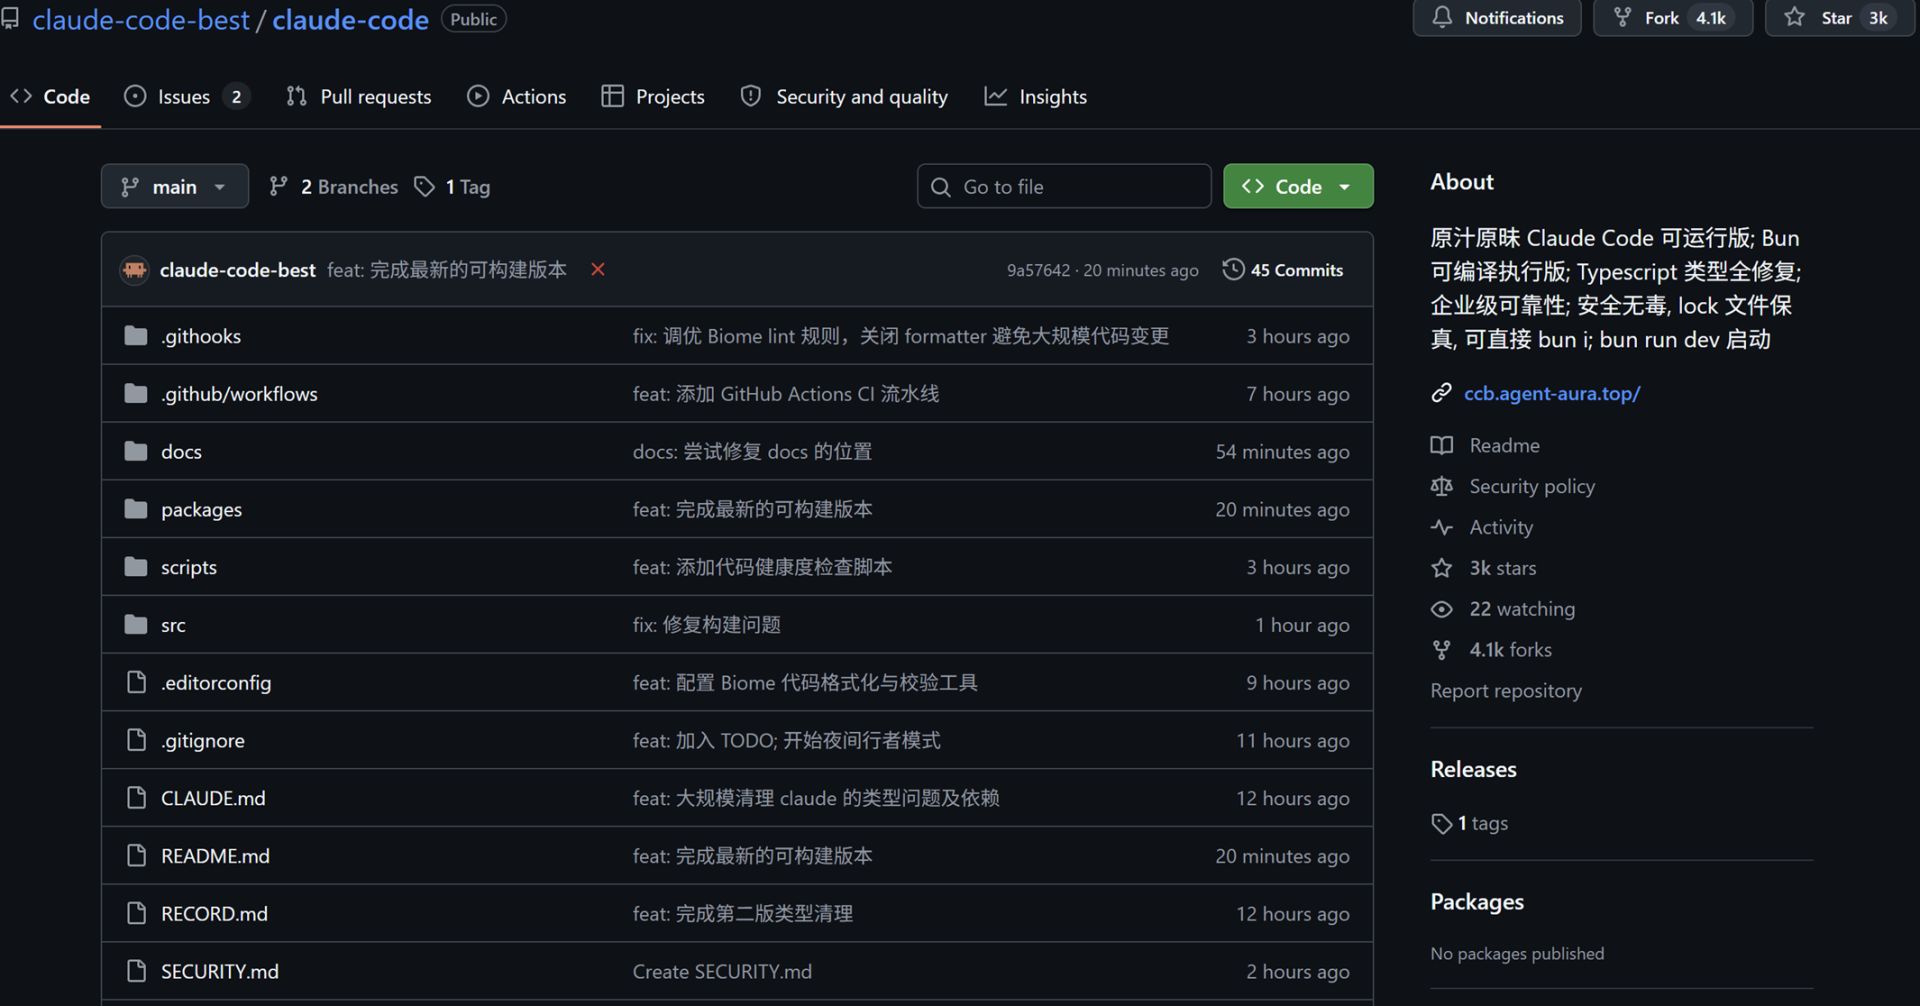Click the tag icon next to 1 Tag

coord(425,187)
